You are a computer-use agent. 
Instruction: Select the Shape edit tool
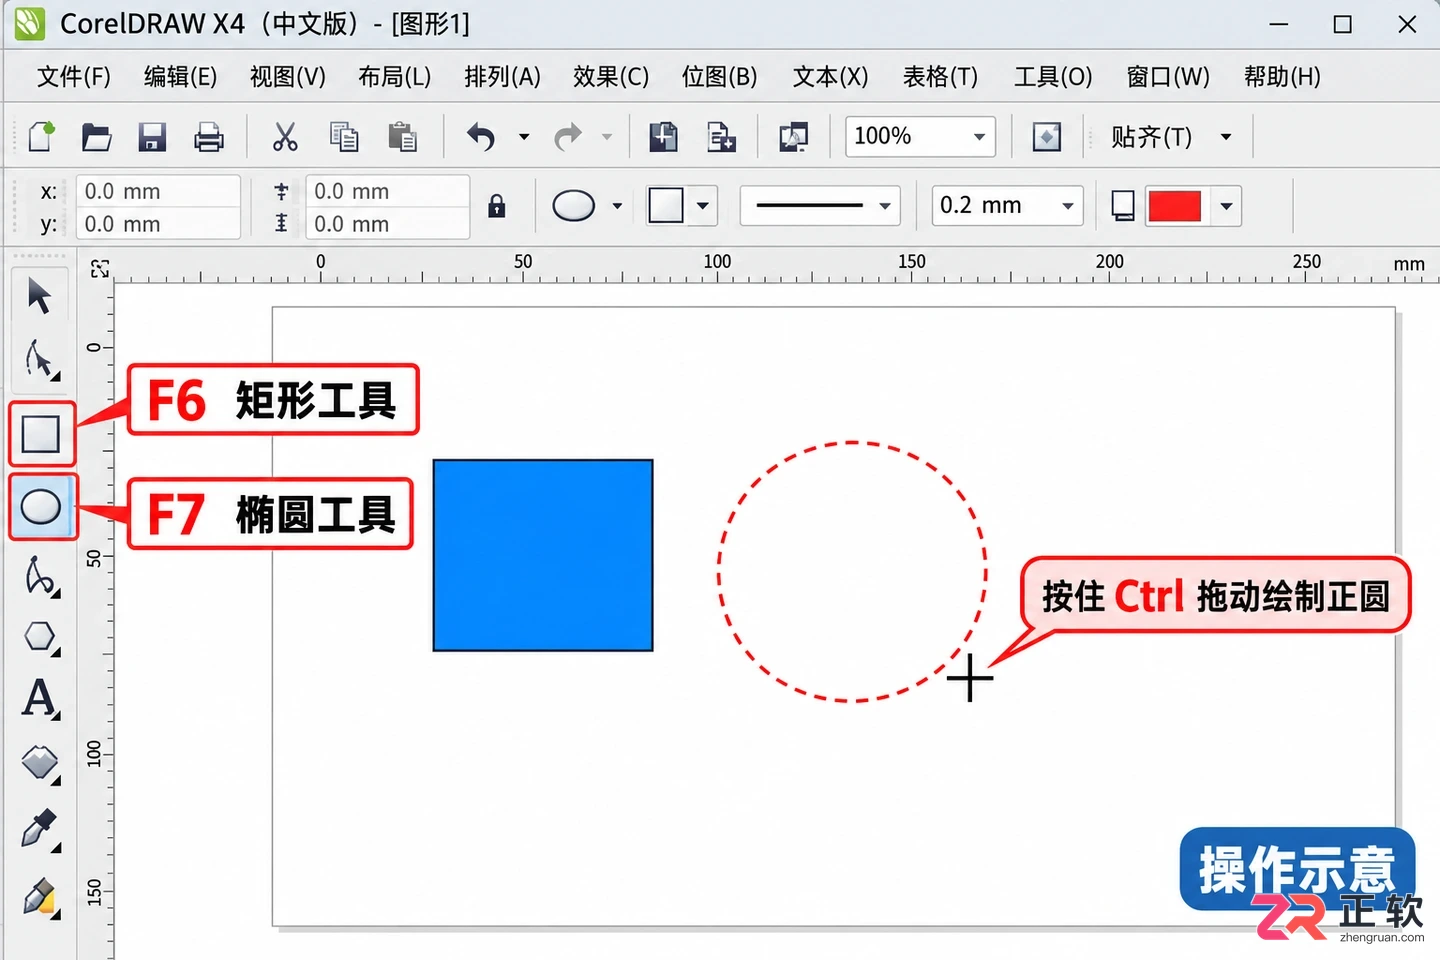tap(41, 361)
